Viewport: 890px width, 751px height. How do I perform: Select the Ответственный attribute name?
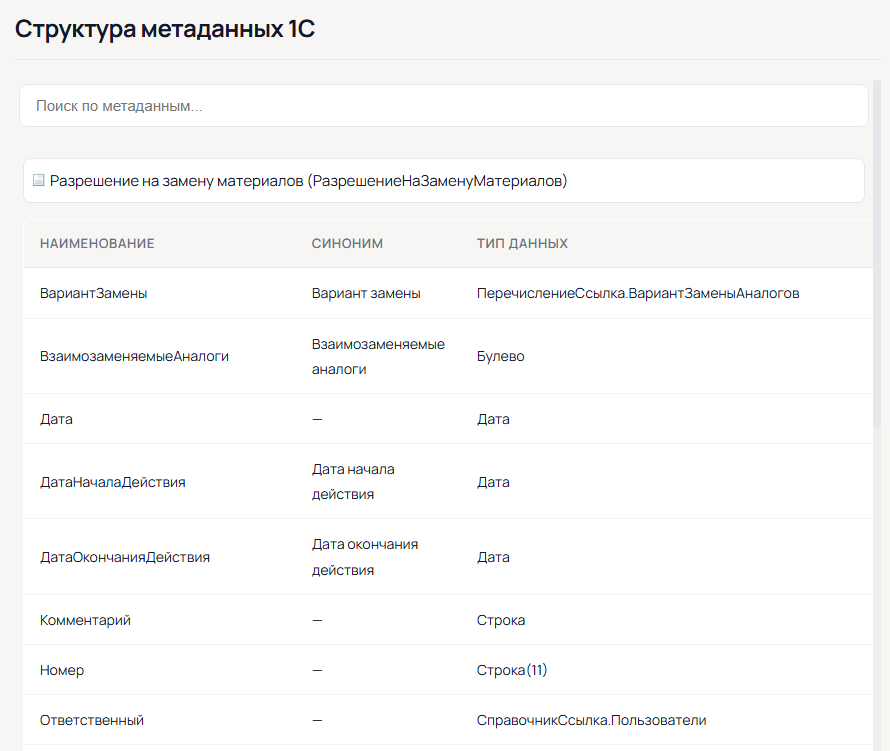coord(92,720)
